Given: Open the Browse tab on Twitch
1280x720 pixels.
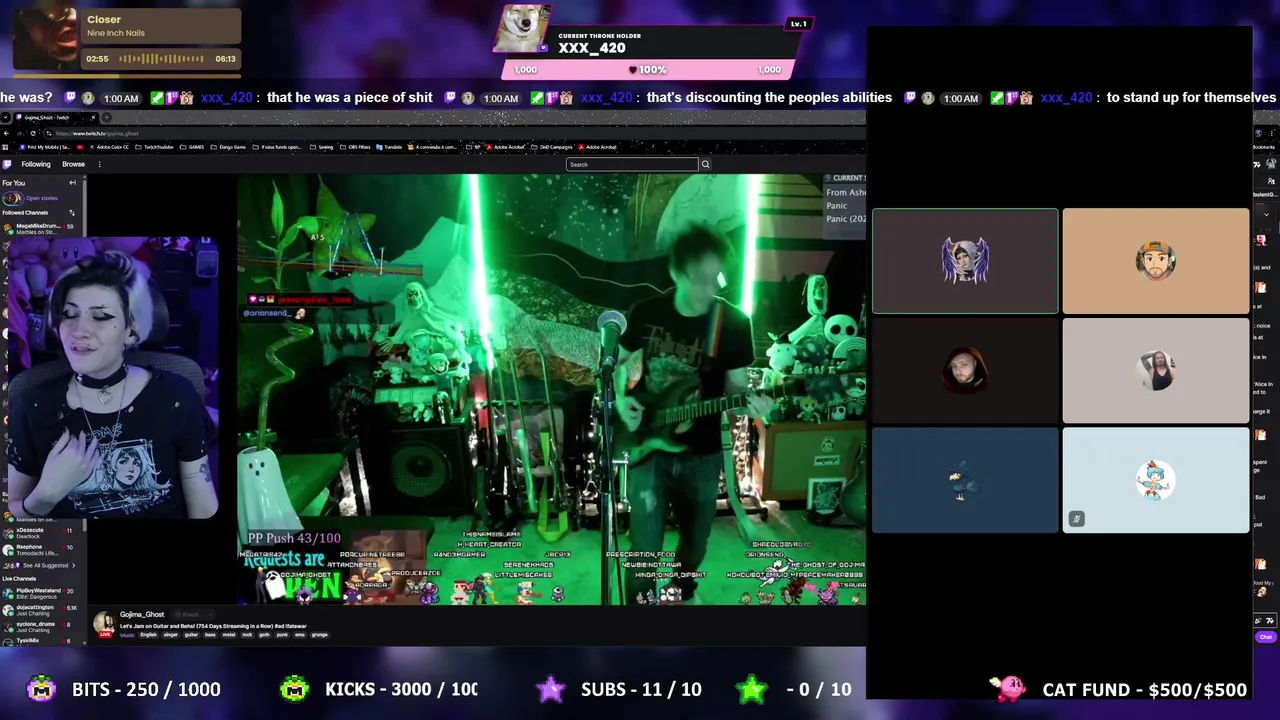Looking at the screenshot, I should pos(73,164).
